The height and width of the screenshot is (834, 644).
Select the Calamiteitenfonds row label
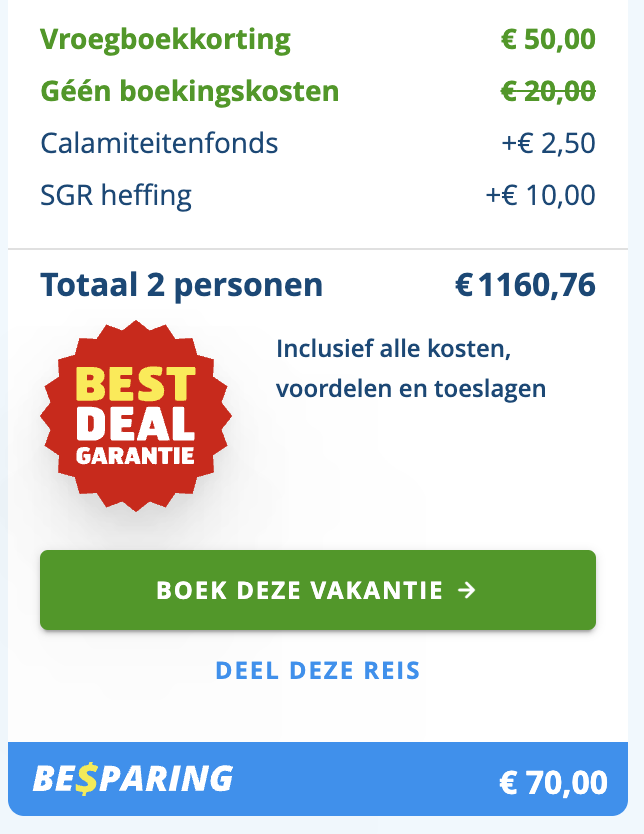(159, 143)
